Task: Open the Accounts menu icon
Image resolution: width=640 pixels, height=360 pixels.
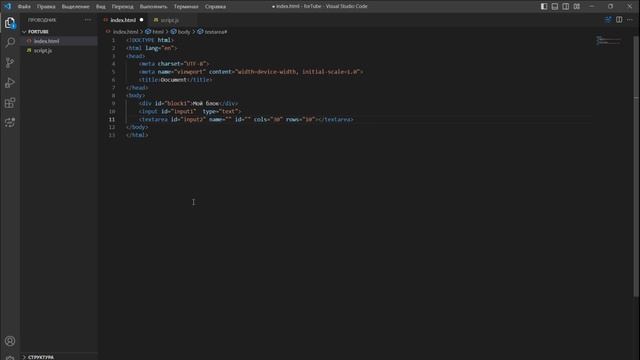Action: click(x=10, y=341)
